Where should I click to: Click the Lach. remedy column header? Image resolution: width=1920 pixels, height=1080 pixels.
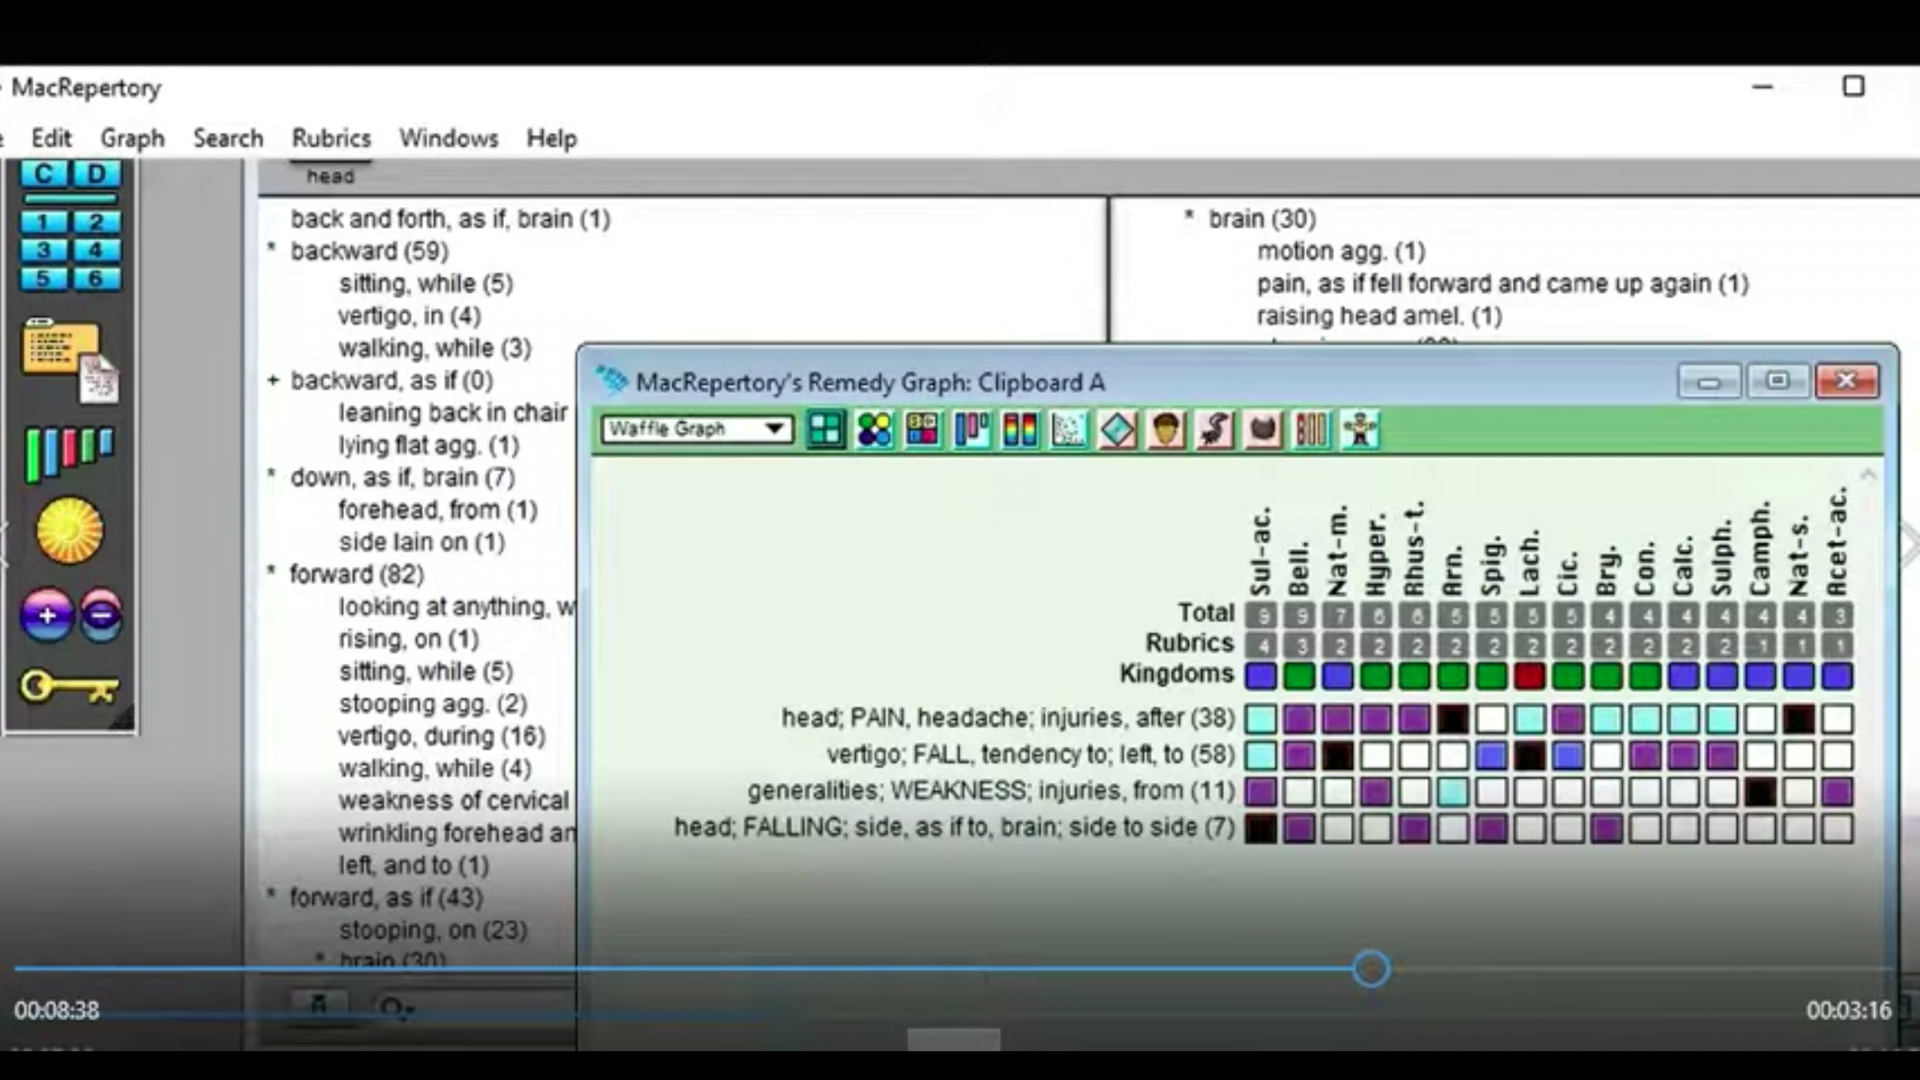(1529, 564)
